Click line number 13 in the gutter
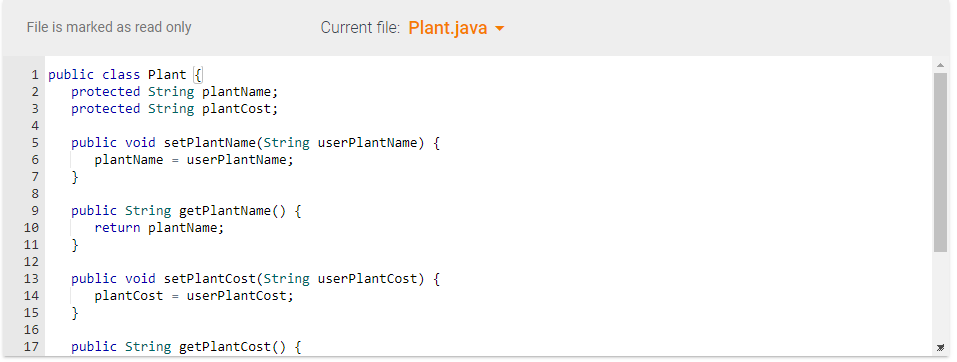 point(32,278)
